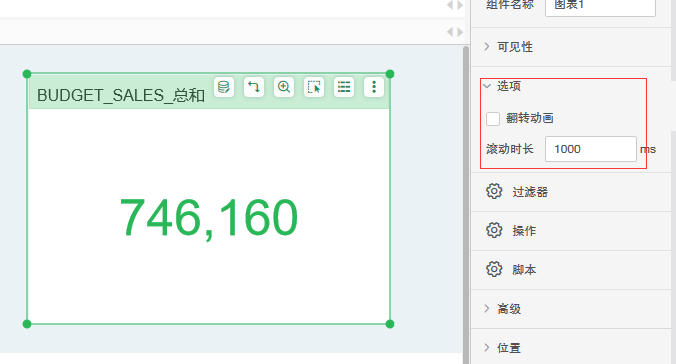This screenshot has width=676, height=364.
Task: Click the 746,160 value in the chart
Action: pyautogui.click(x=209, y=217)
